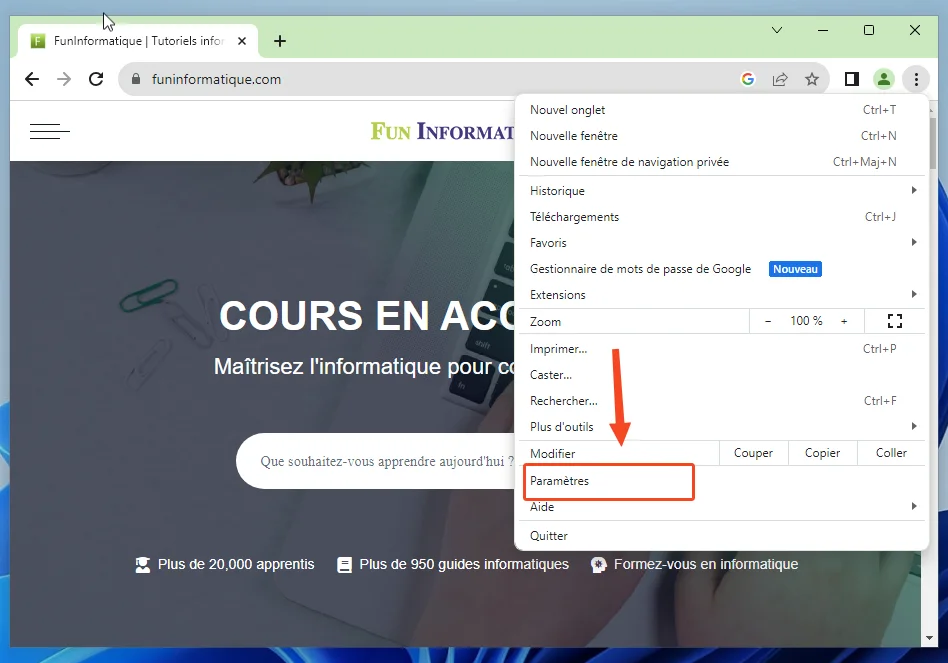Open Téléchargements
The width and height of the screenshot is (948, 663).
tap(720, 217)
